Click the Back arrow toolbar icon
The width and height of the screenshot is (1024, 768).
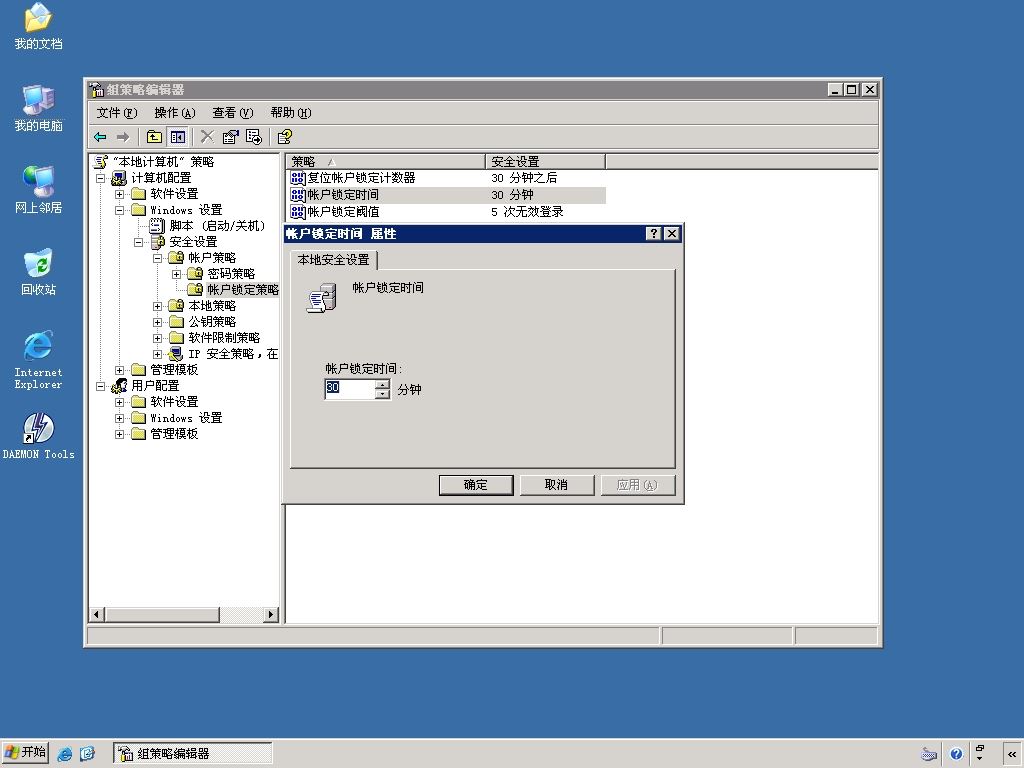click(100, 136)
